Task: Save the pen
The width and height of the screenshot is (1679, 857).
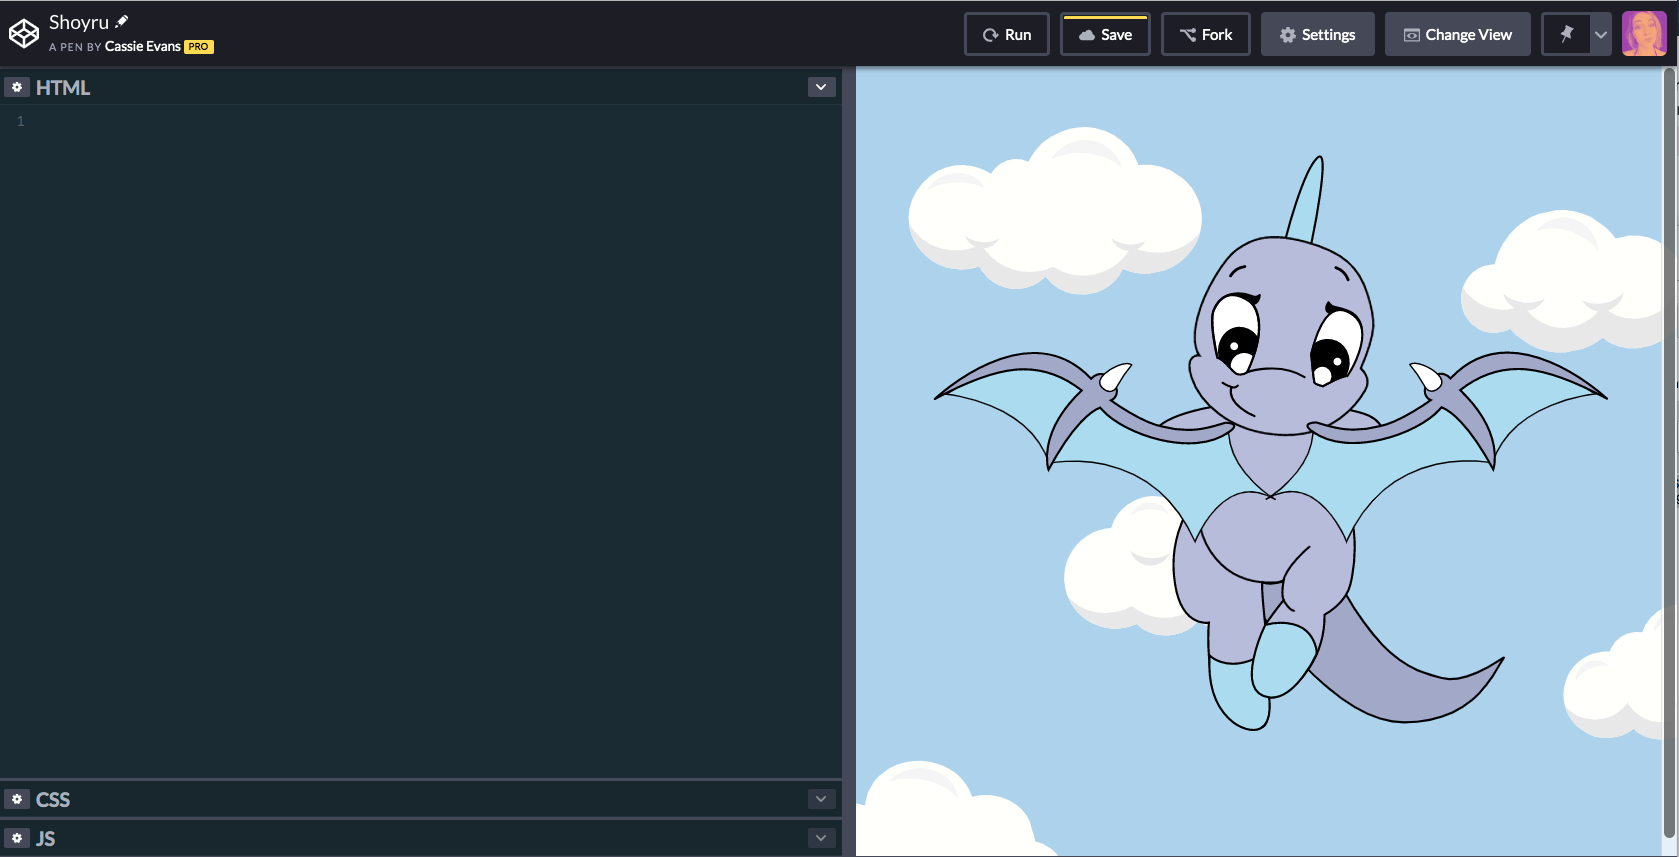Action: tap(1105, 34)
